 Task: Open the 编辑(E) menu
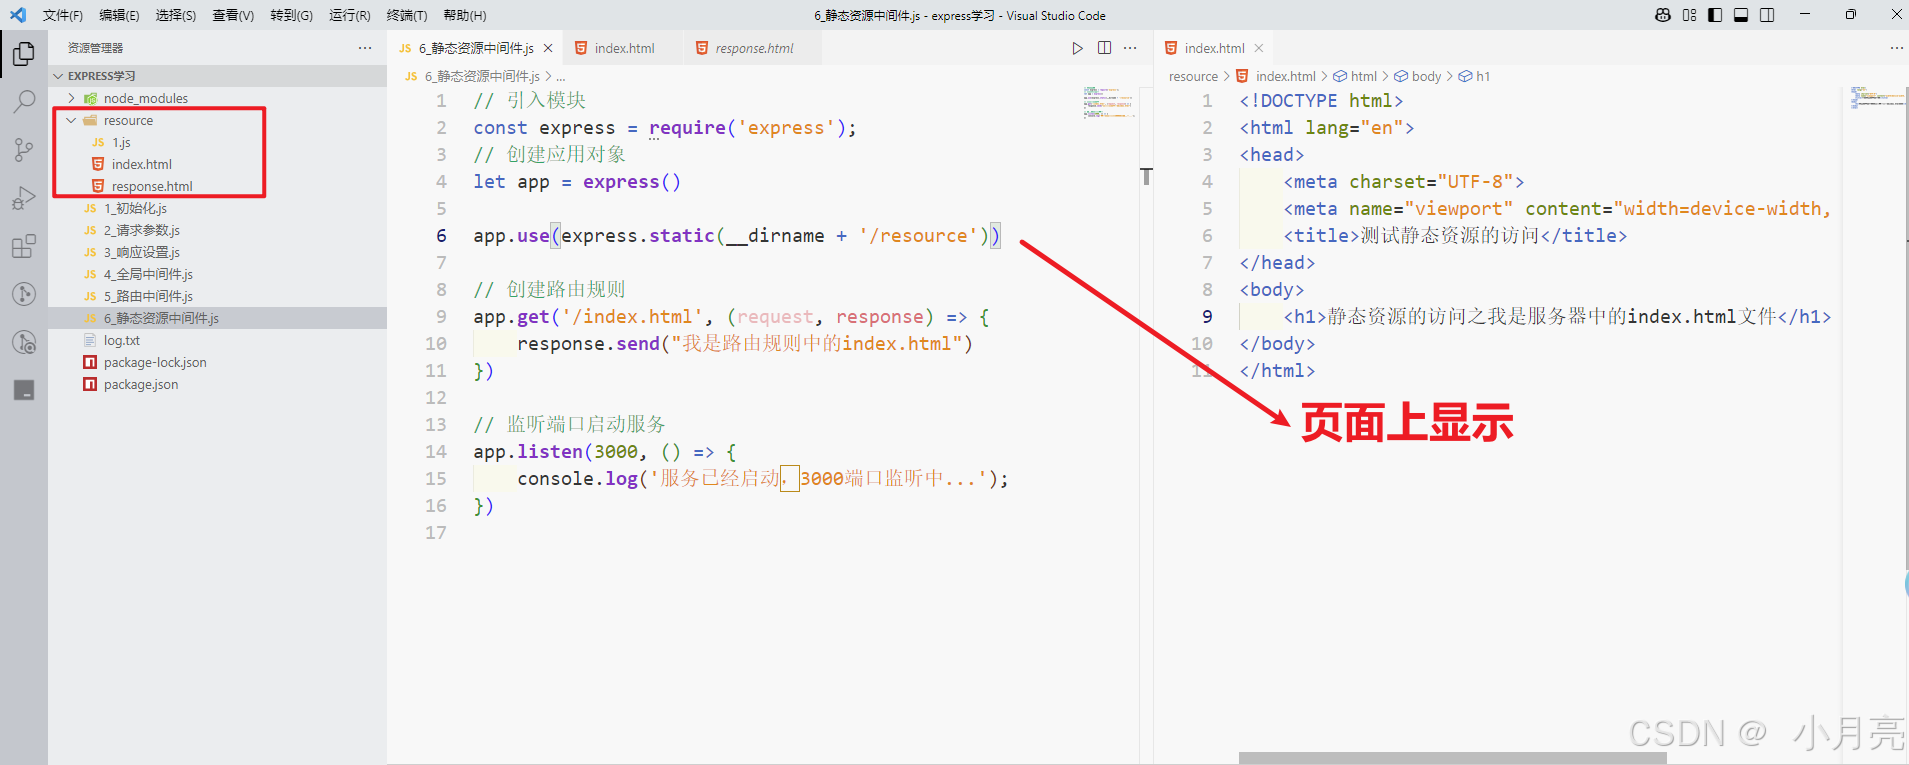pos(119,15)
